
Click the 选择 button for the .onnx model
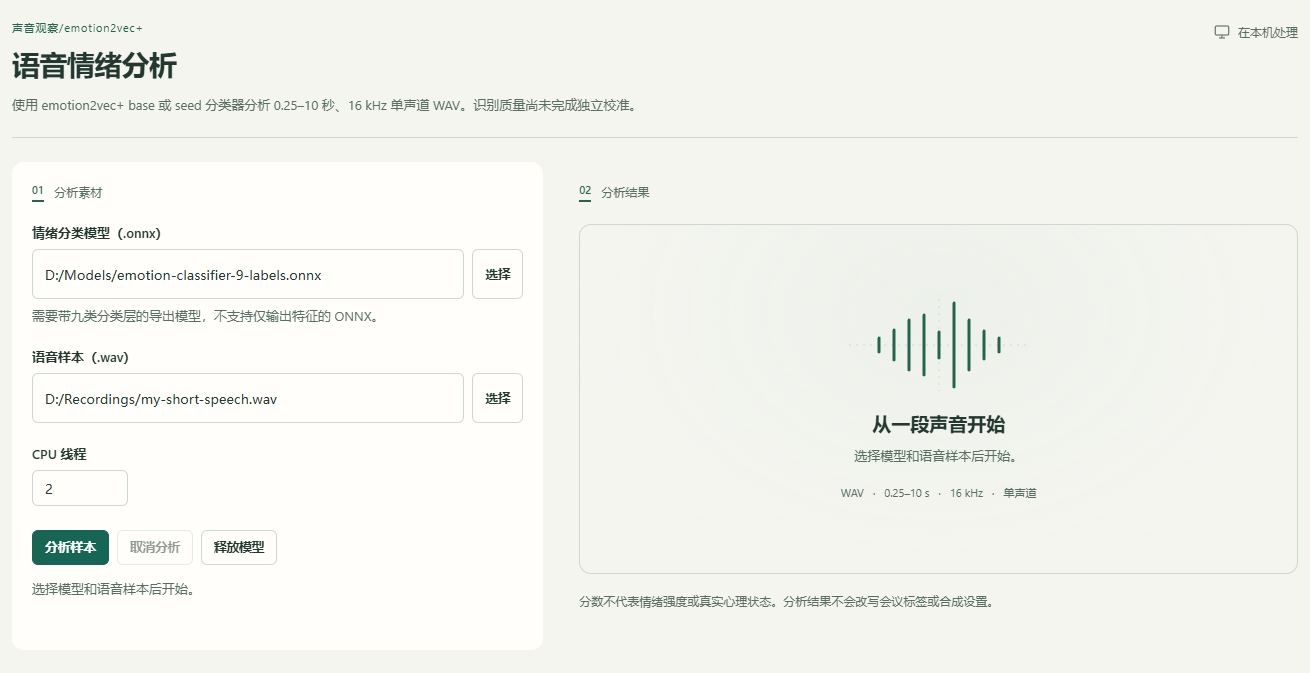[497, 274]
